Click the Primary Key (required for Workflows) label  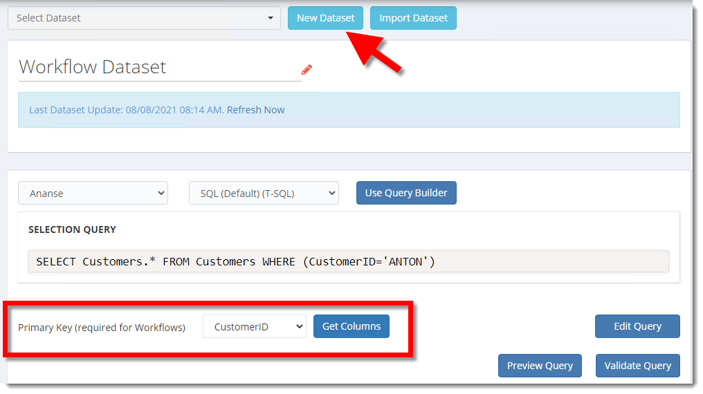click(102, 327)
